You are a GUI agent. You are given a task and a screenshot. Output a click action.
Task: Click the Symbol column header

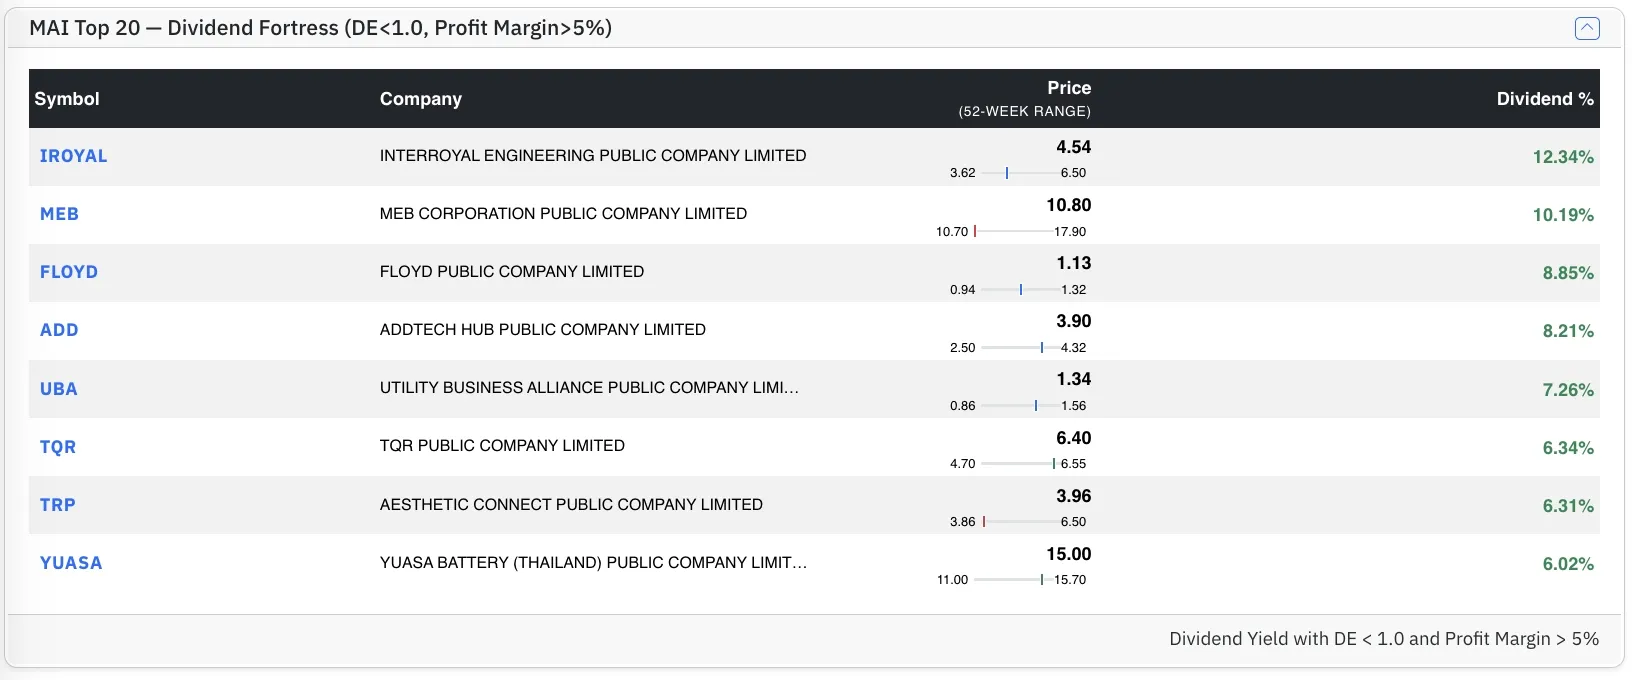[67, 99]
